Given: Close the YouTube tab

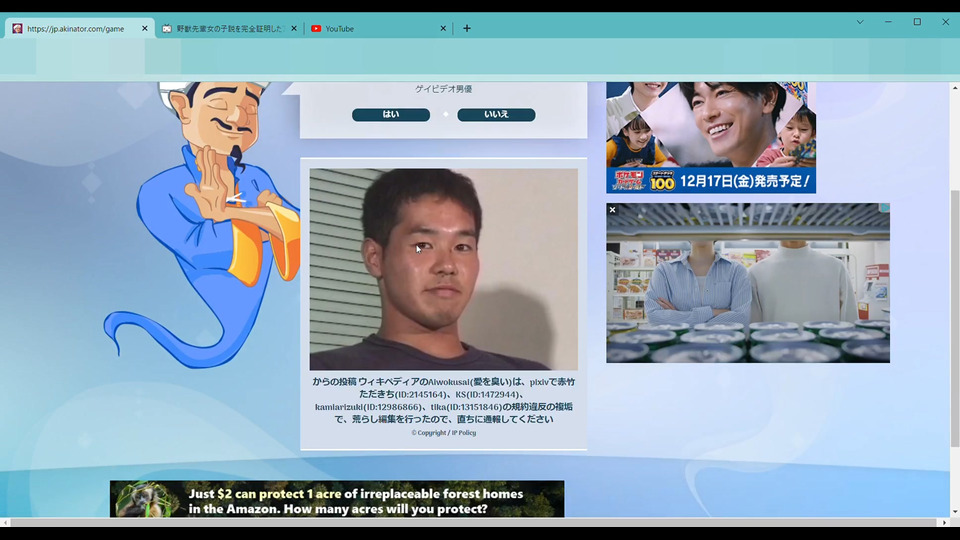Looking at the screenshot, I should pyautogui.click(x=443, y=29).
